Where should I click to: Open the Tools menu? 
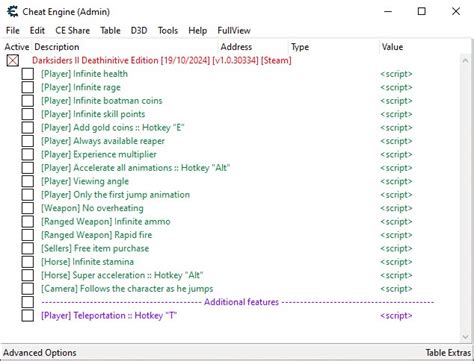[x=168, y=30]
